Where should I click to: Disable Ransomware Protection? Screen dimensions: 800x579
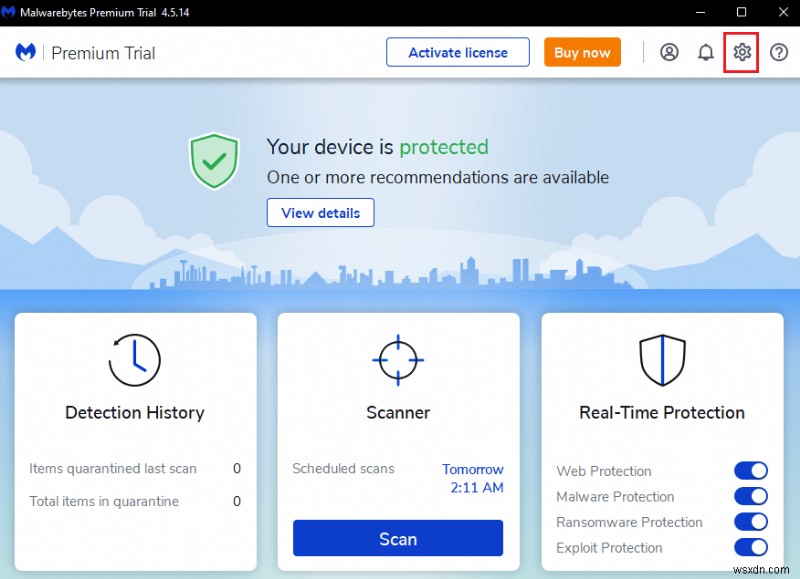click(751, 522)
